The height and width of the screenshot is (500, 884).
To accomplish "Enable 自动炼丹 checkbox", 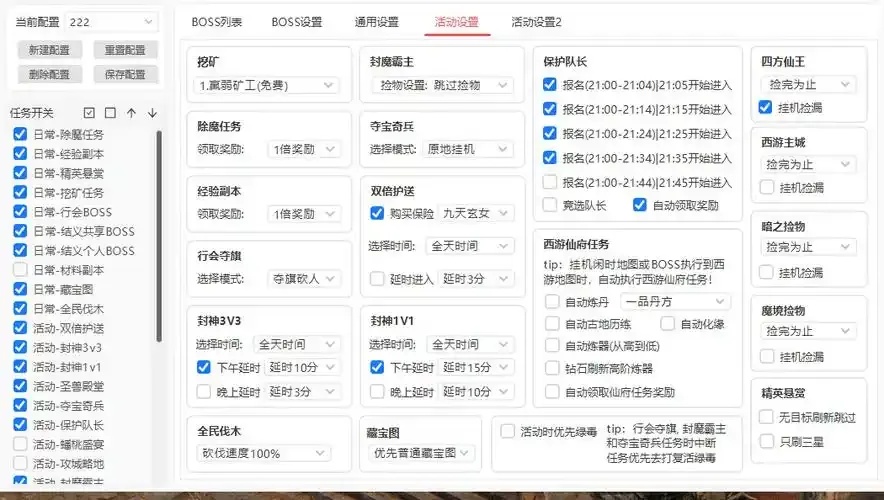I will point(552,302).
